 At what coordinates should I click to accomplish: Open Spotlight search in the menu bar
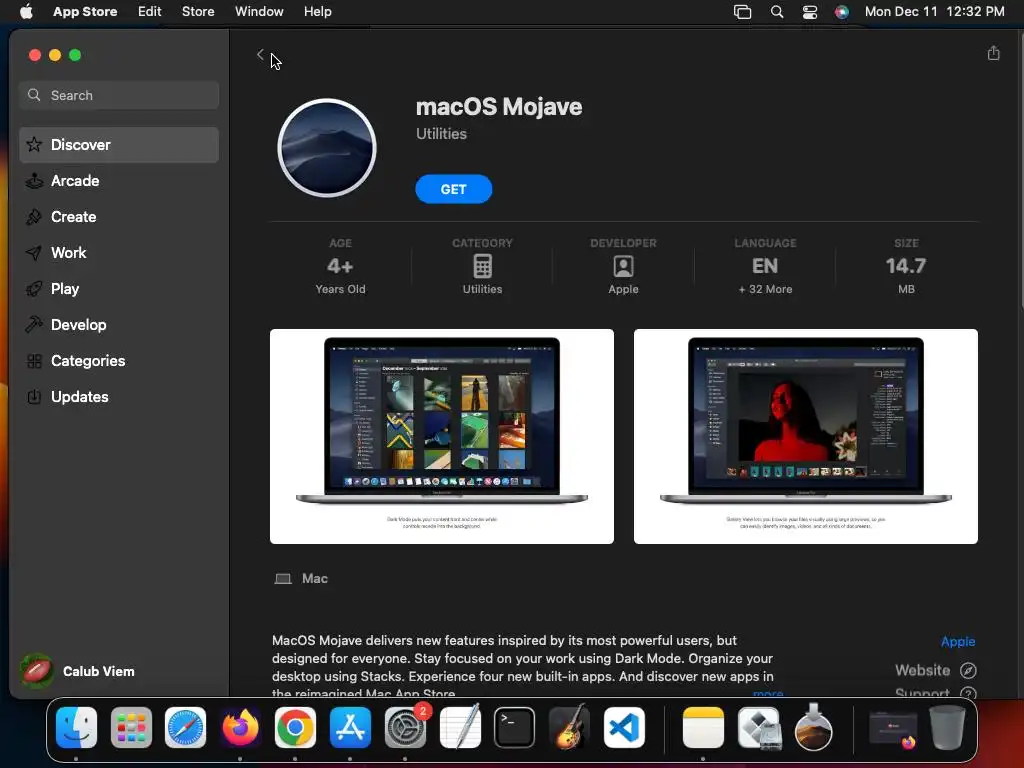tap(776, 12)
